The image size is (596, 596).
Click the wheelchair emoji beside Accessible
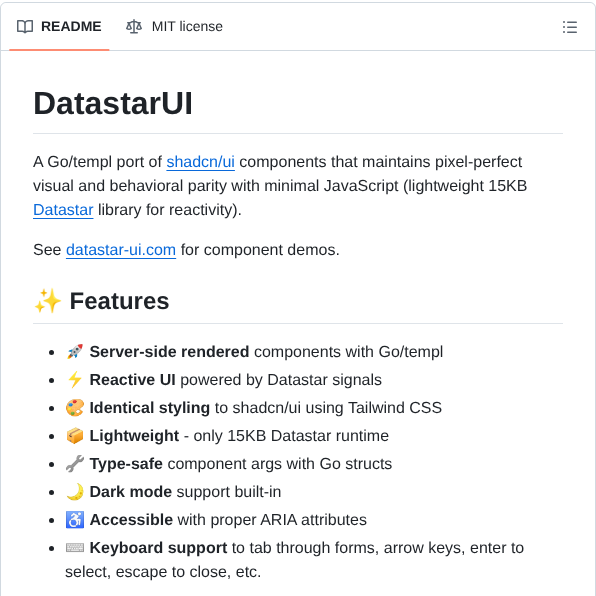[75, 520]
